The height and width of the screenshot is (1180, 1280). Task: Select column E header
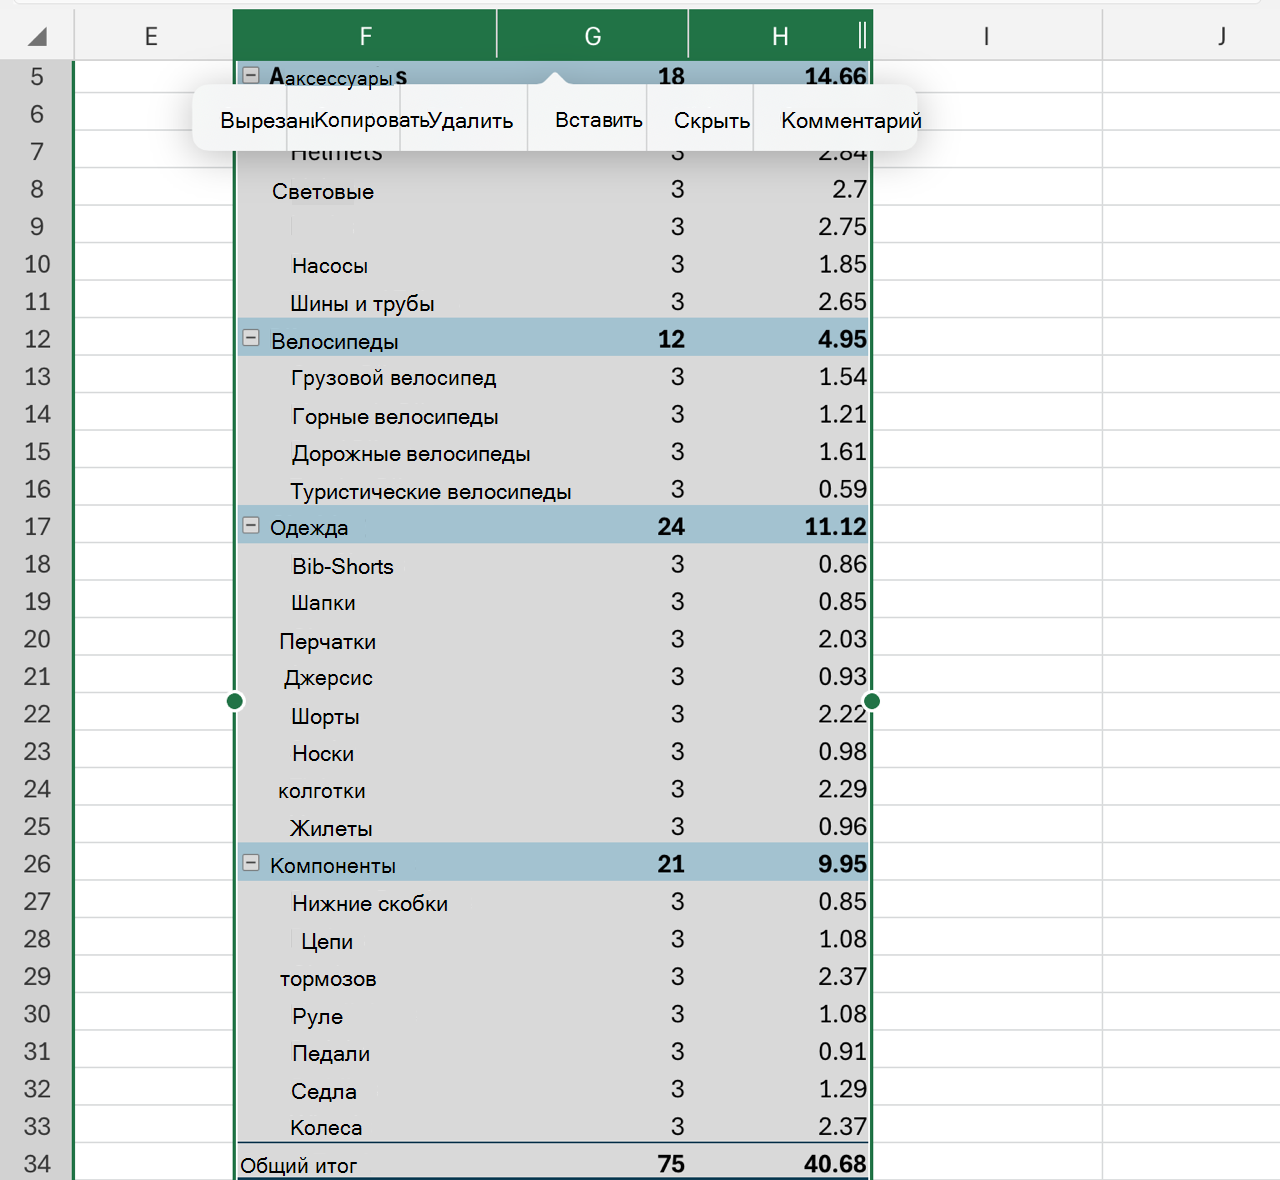point(151,37)
